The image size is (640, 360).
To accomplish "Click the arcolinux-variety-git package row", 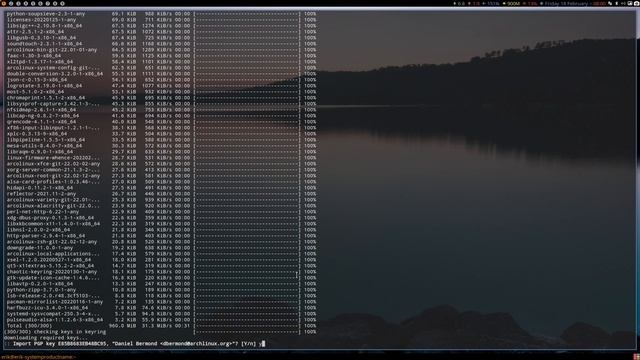I will 161,200.
